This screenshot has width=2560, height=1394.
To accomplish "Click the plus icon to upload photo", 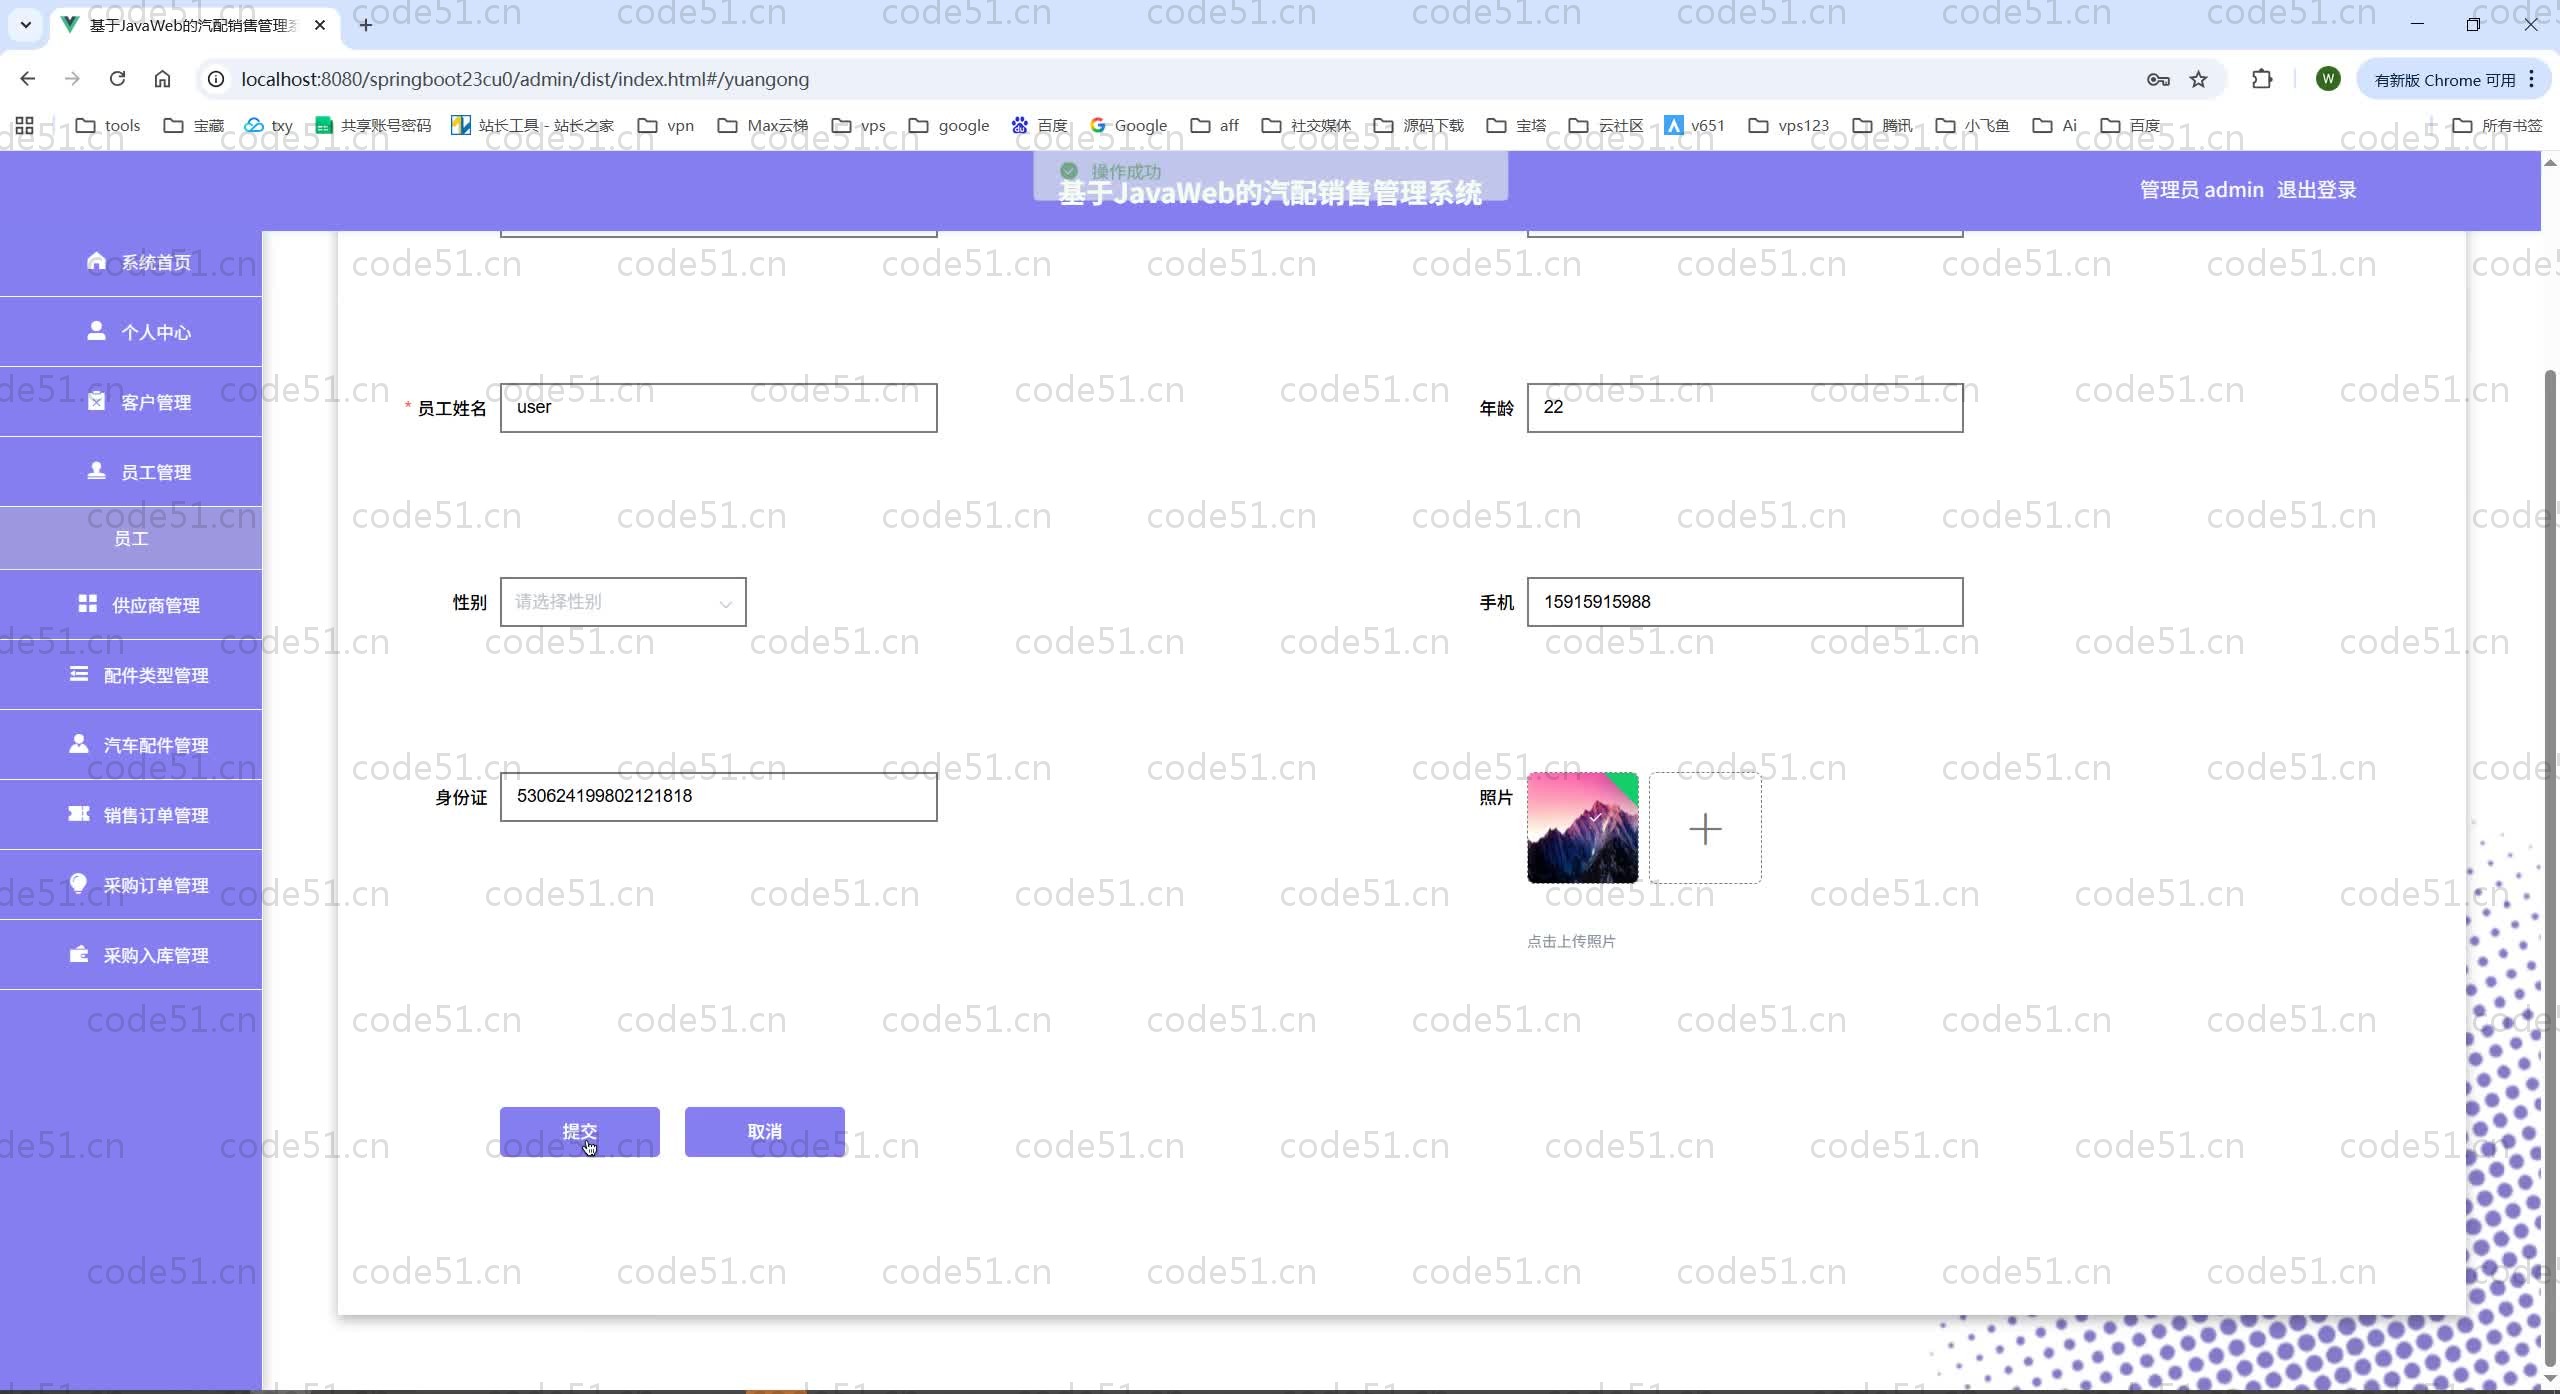I will point(1704,828).
